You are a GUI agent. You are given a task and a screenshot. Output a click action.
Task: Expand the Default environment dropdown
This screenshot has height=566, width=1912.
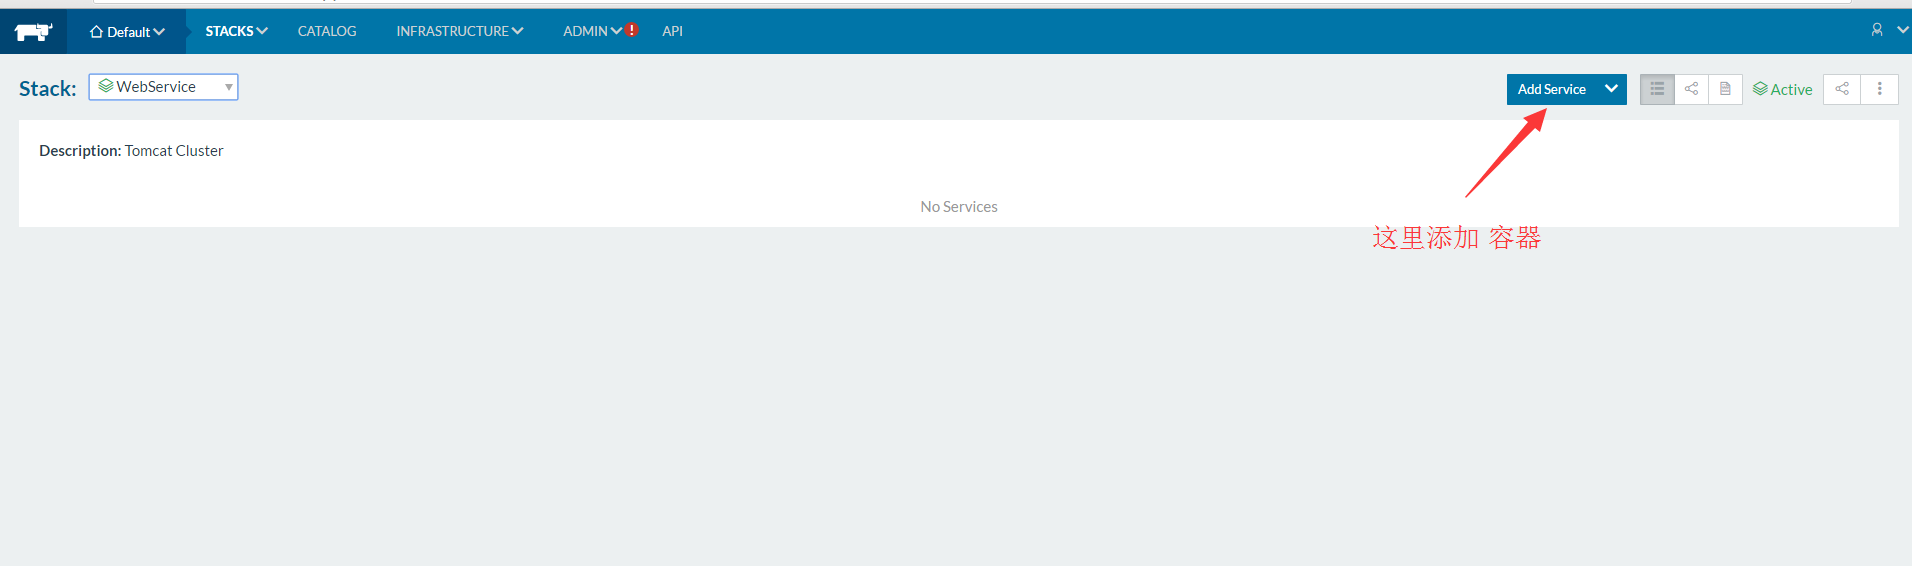pos(127,32)
